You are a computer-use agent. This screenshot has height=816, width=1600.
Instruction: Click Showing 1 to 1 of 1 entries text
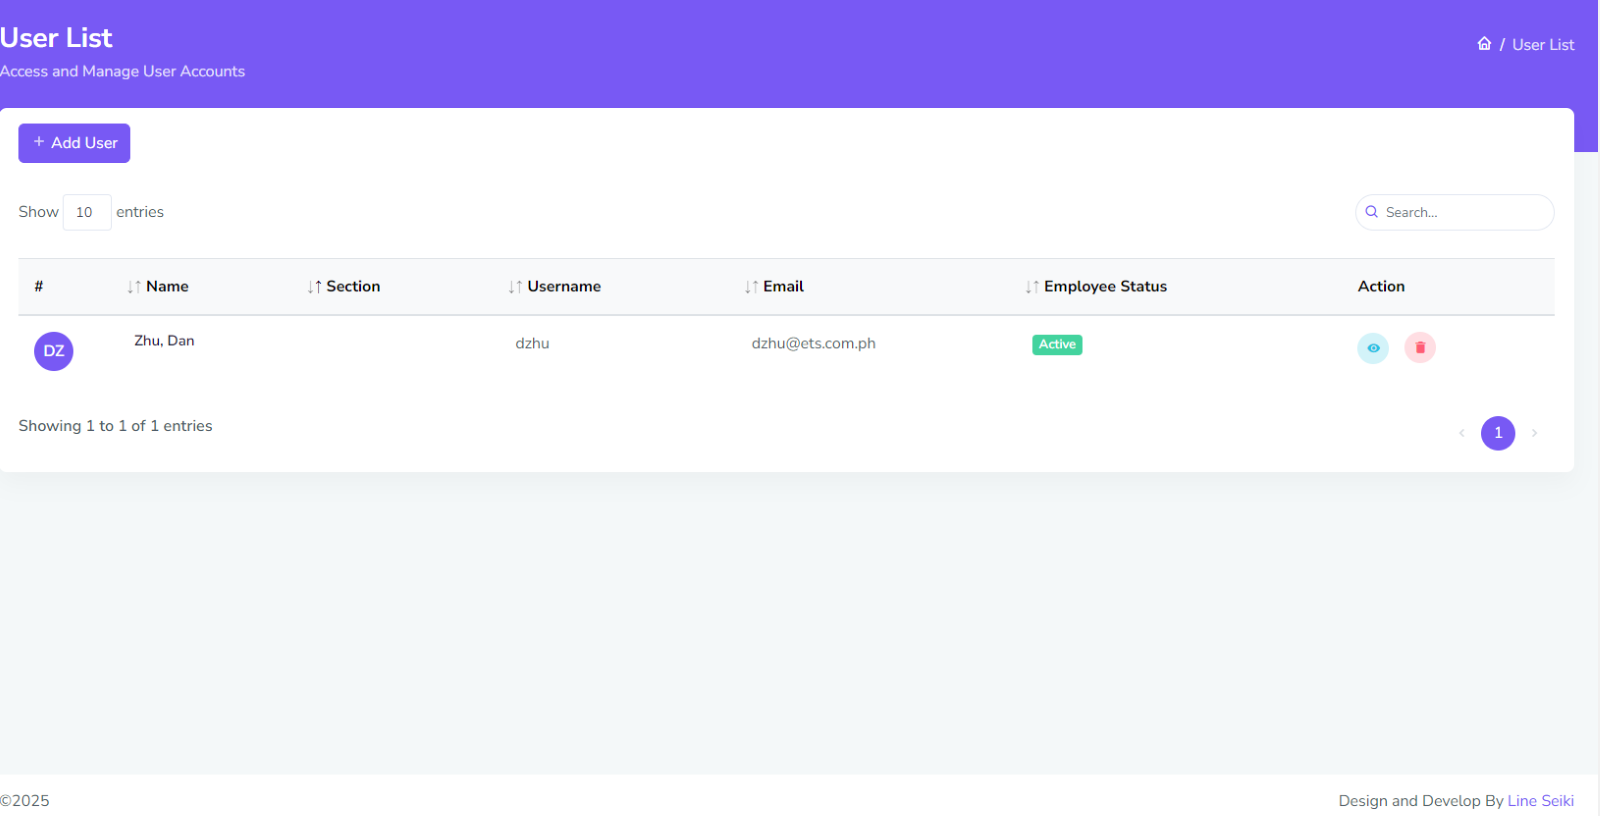[x=115, y=426]
